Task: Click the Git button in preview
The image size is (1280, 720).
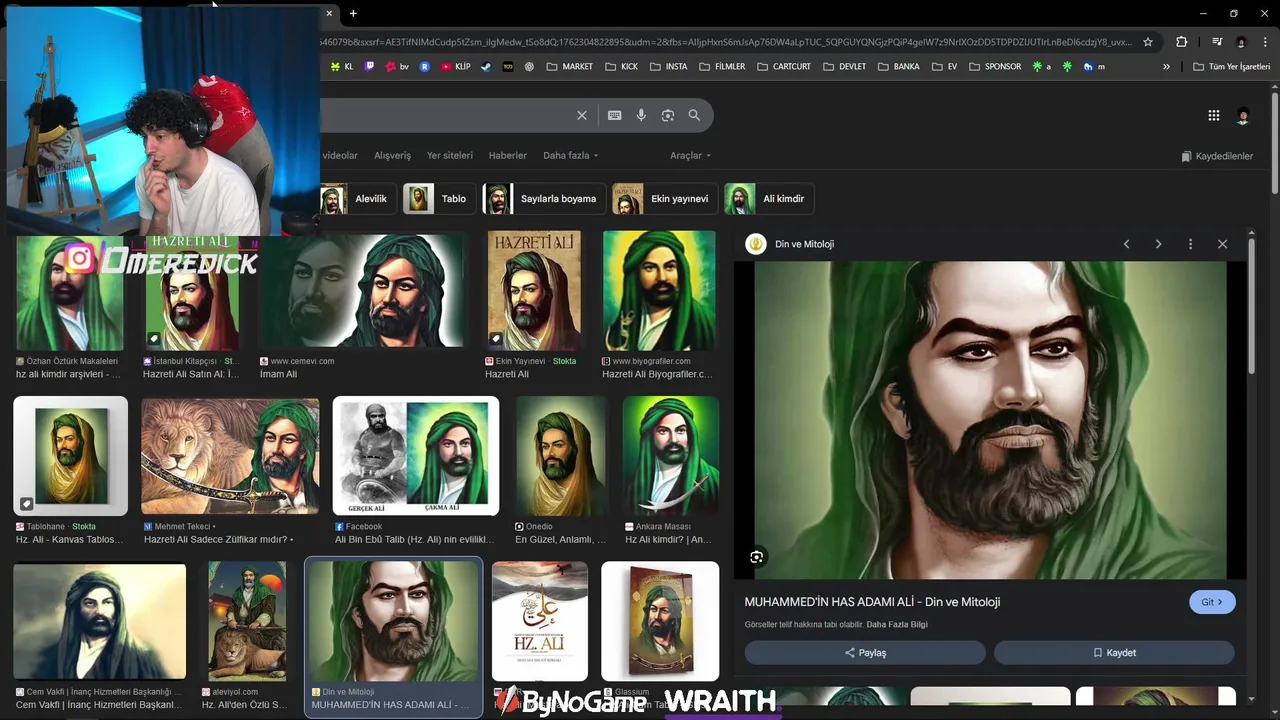Action: [1212, 602]
